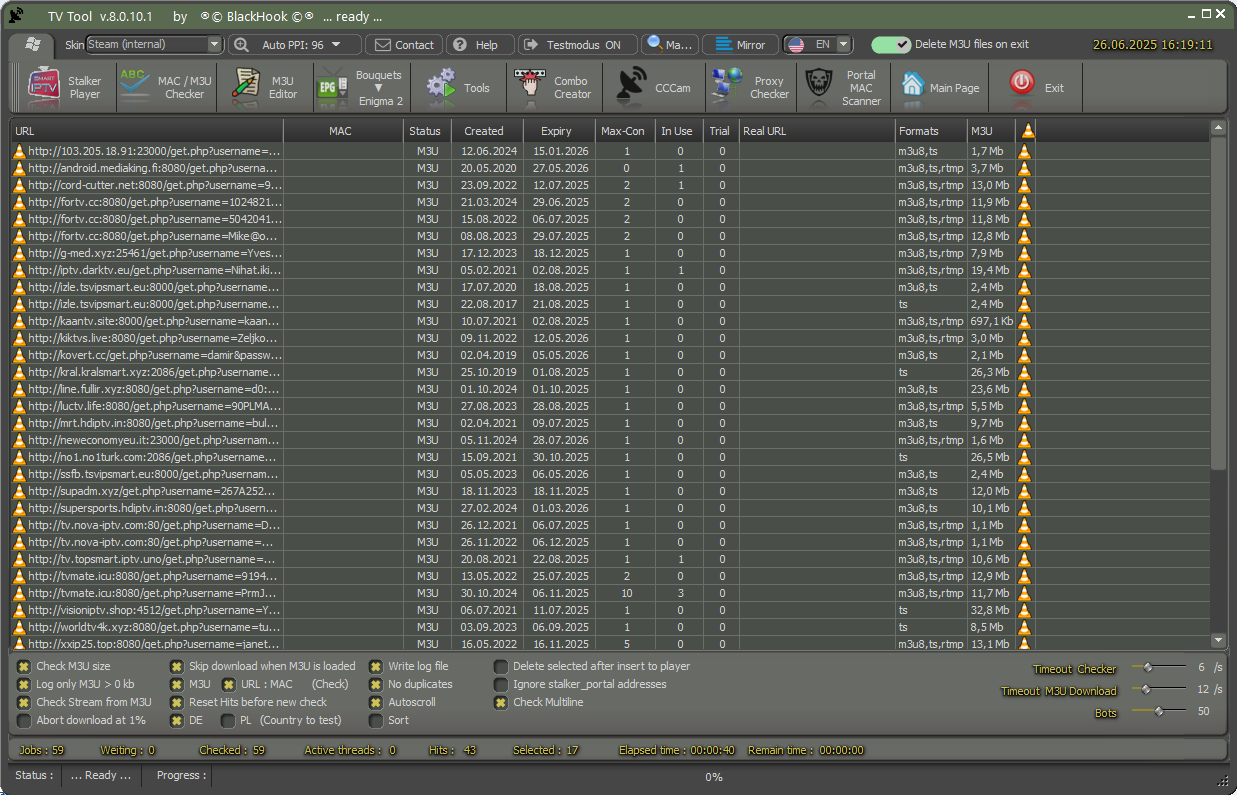
Task: Click the VLC icon on the cord-cutter.net row
Action: [x=1025, y=185]
